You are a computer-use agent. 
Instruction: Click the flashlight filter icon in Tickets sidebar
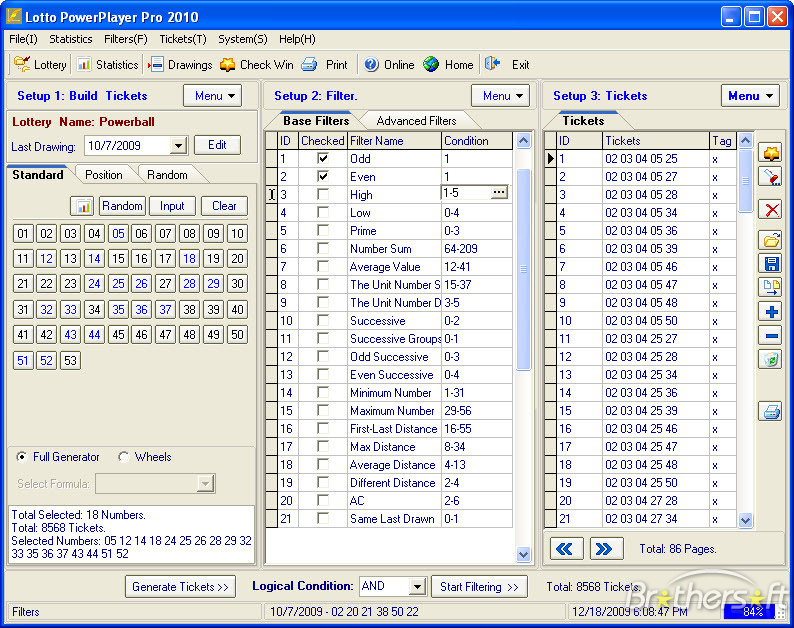pyautogui.click(x=771, y=177)
